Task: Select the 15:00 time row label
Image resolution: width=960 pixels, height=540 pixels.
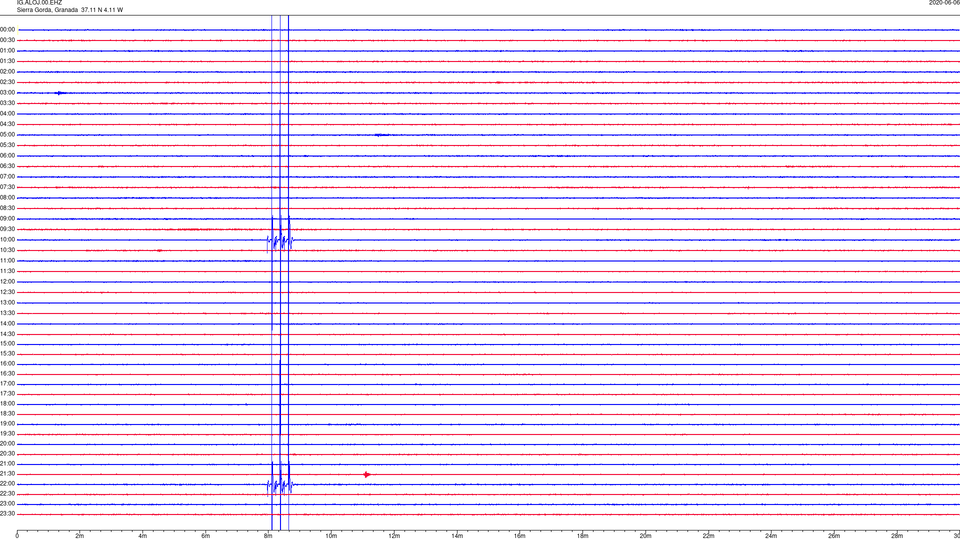Action: coord(7,343)
